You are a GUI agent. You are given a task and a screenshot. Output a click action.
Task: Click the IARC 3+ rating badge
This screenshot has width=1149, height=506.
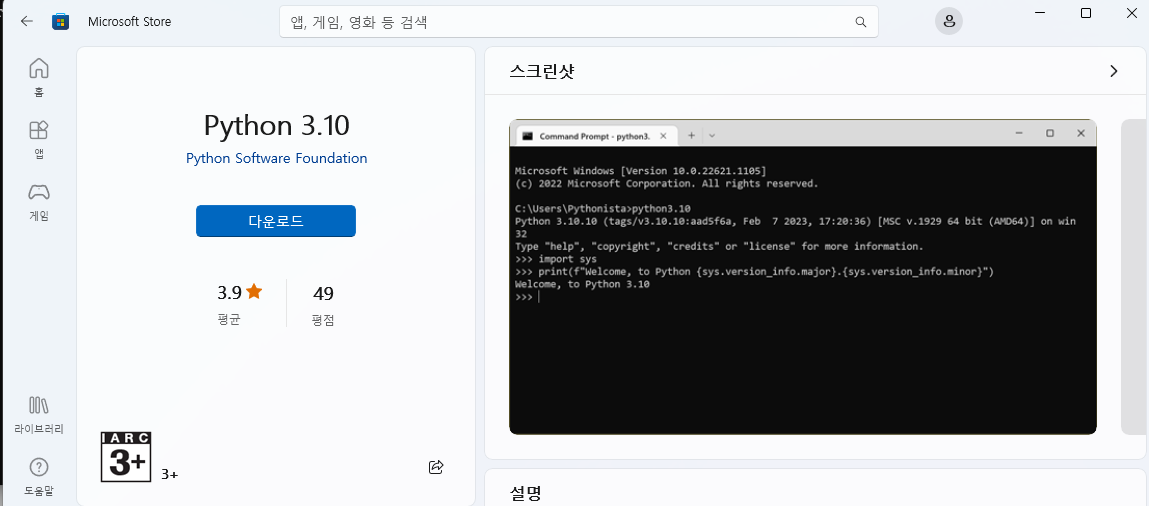click(125, 456)
